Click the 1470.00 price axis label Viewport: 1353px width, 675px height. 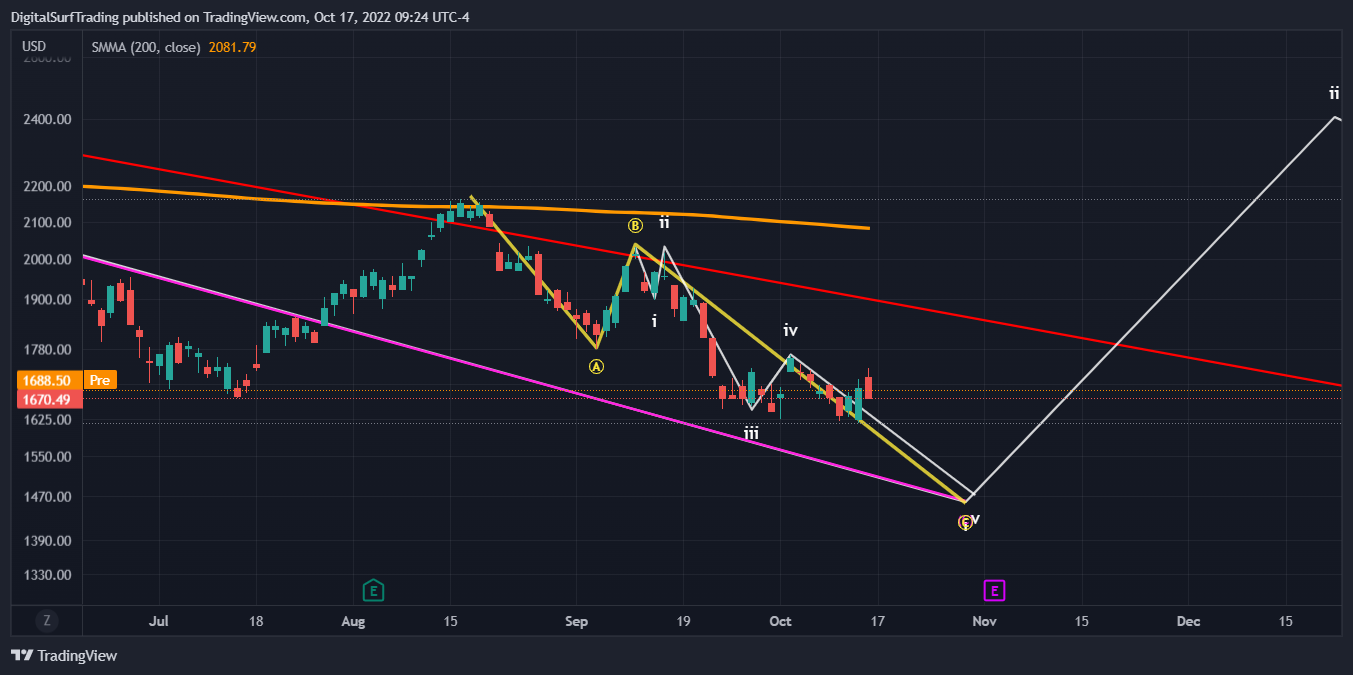tap(48, 497)
